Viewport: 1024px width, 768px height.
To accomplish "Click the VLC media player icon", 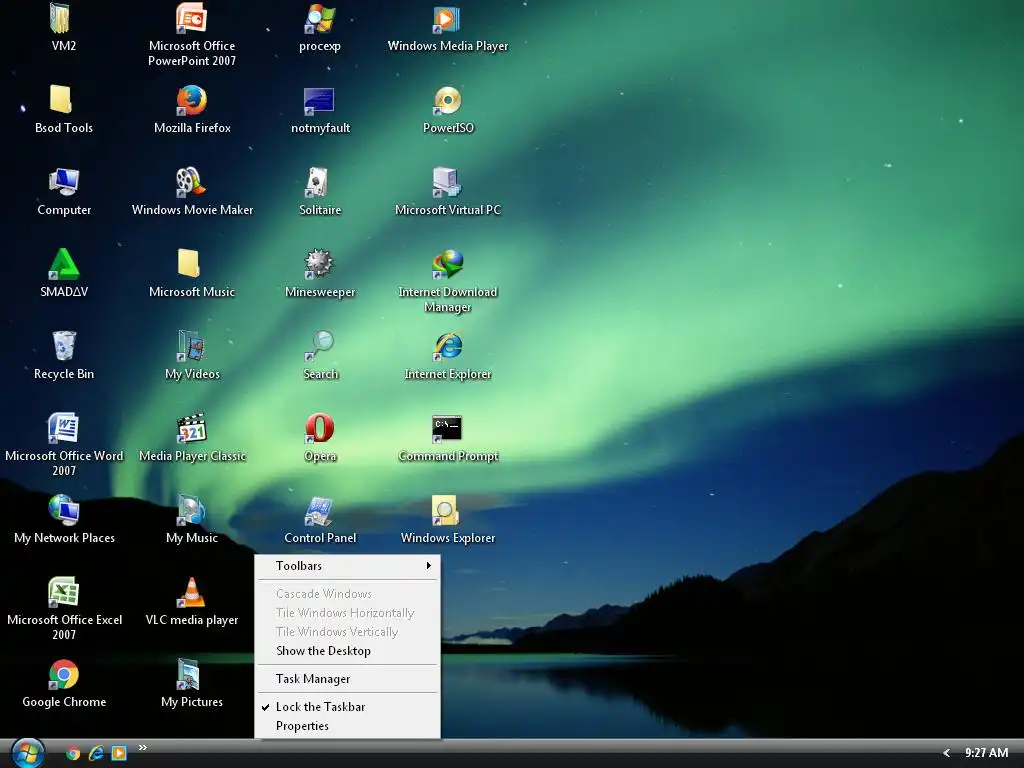I will click(191, 592).
